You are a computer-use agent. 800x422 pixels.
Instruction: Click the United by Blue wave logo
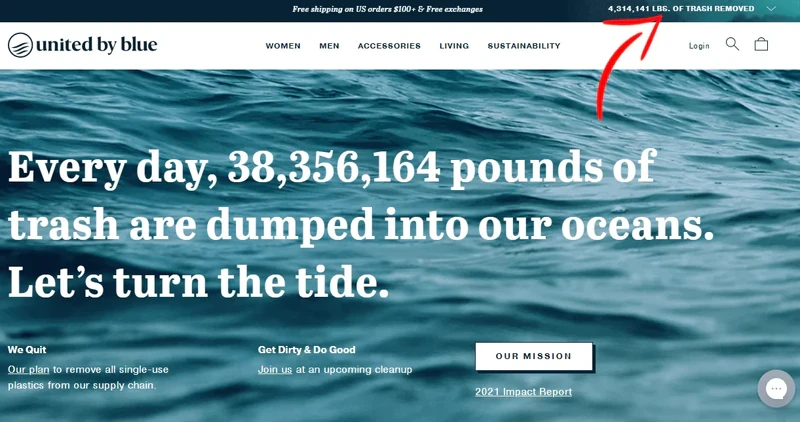20,45
